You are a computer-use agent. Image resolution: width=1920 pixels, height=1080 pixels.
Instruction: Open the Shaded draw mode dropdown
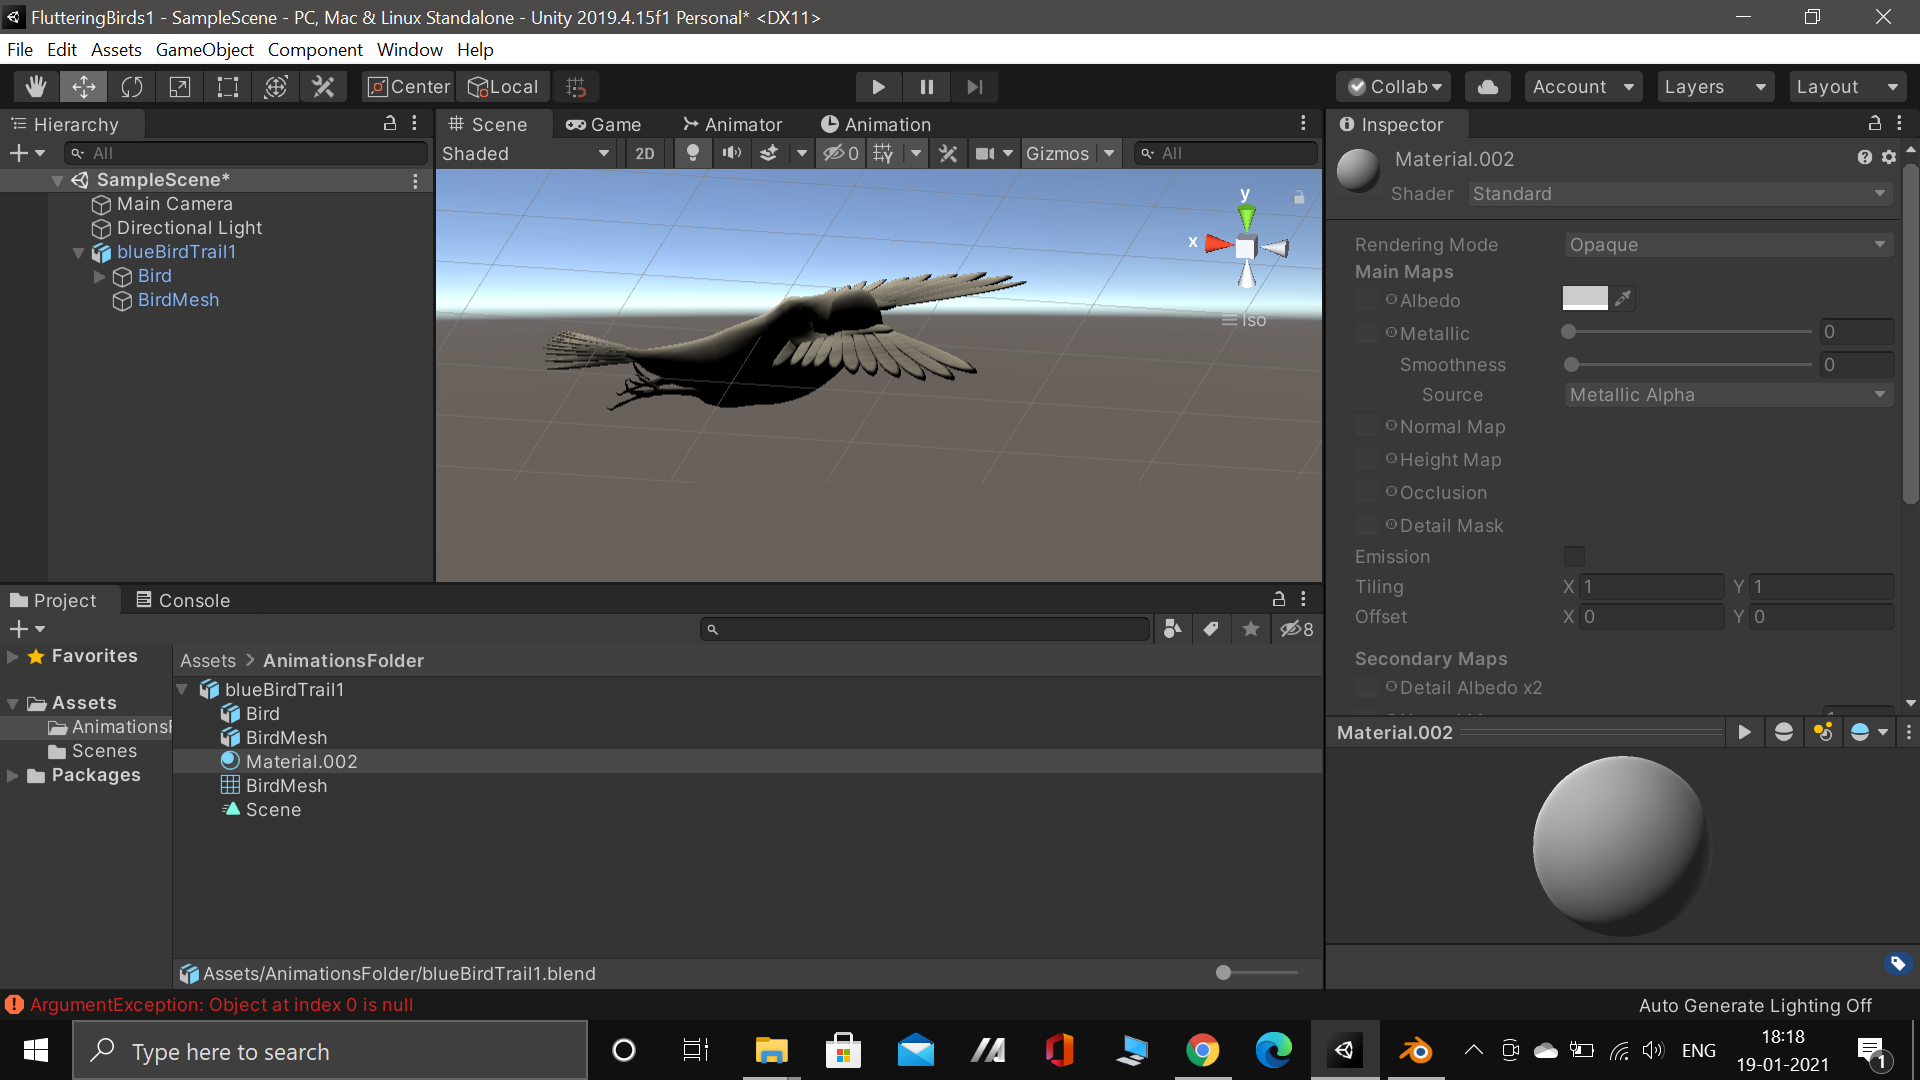click(526, 153)
